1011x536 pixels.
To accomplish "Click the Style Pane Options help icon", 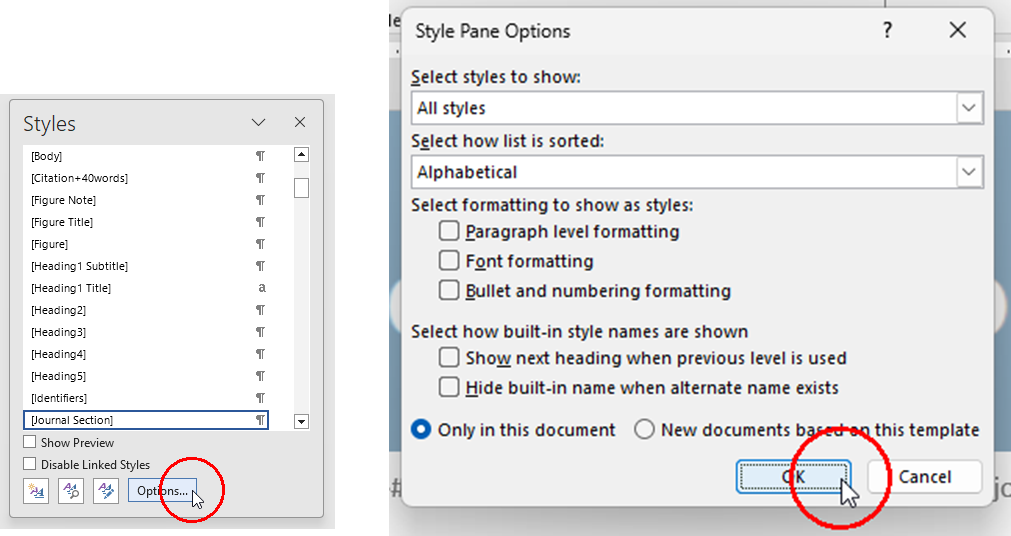I will (886, 31).
